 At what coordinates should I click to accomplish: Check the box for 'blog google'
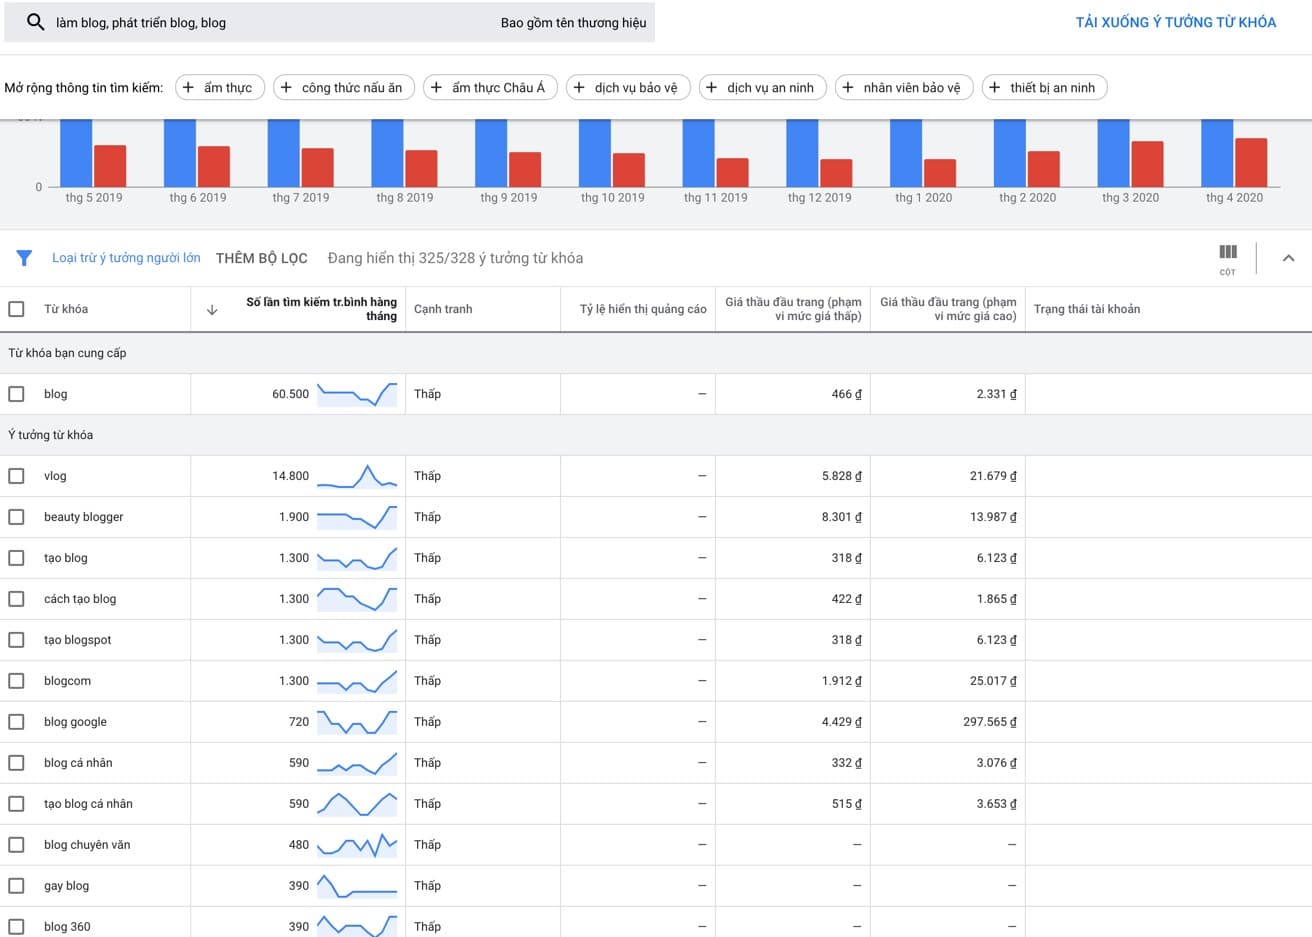point(16,722)
